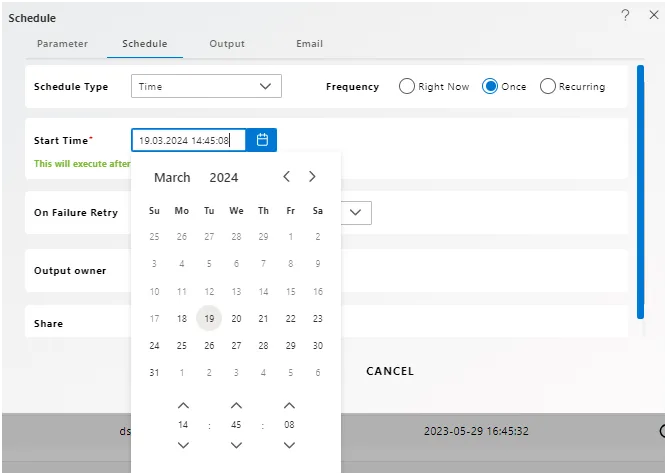Viewport: 667px width, 475px height.
Task: Click the 2023-05-29 16:45:32 timestamp in background
Action: click(x=476, y=431)
